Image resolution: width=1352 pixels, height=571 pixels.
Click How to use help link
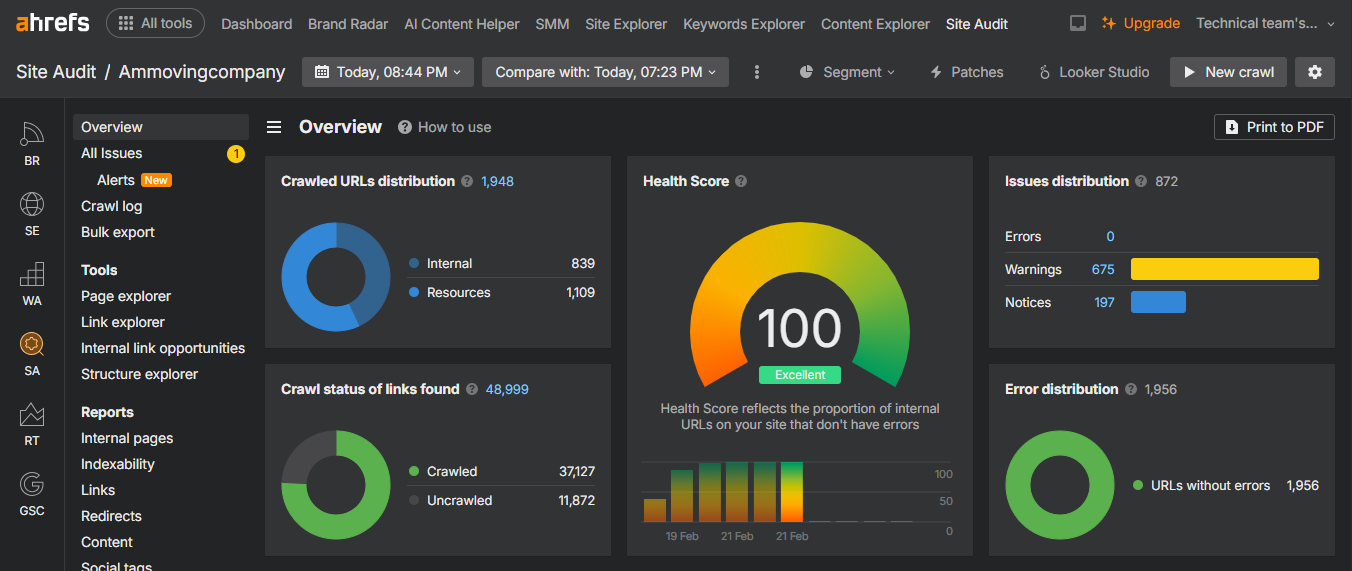(x=445, y=127)
